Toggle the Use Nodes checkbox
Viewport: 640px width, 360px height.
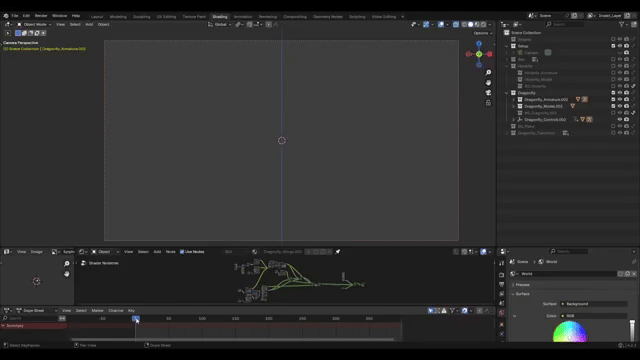pyautogui.click(x=182, y=252)
